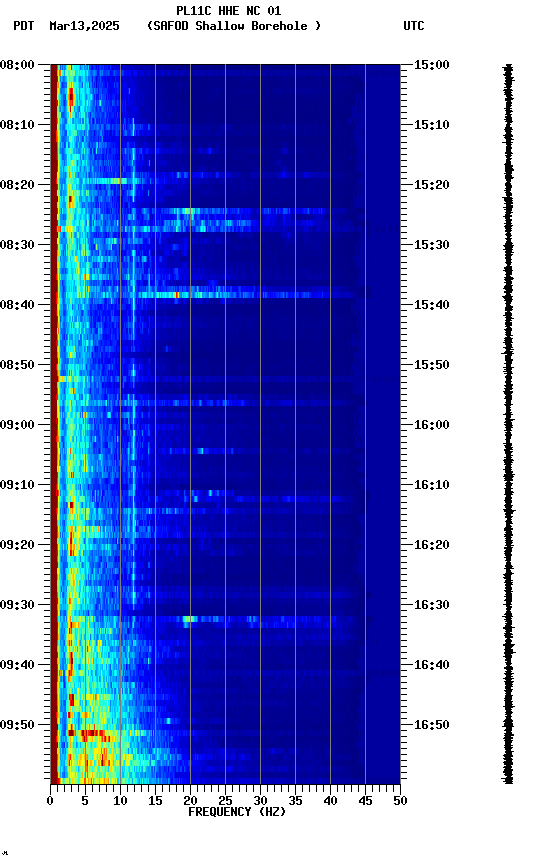
Task: Click the 16:50 UTC time label
Action: click(431, 725)
